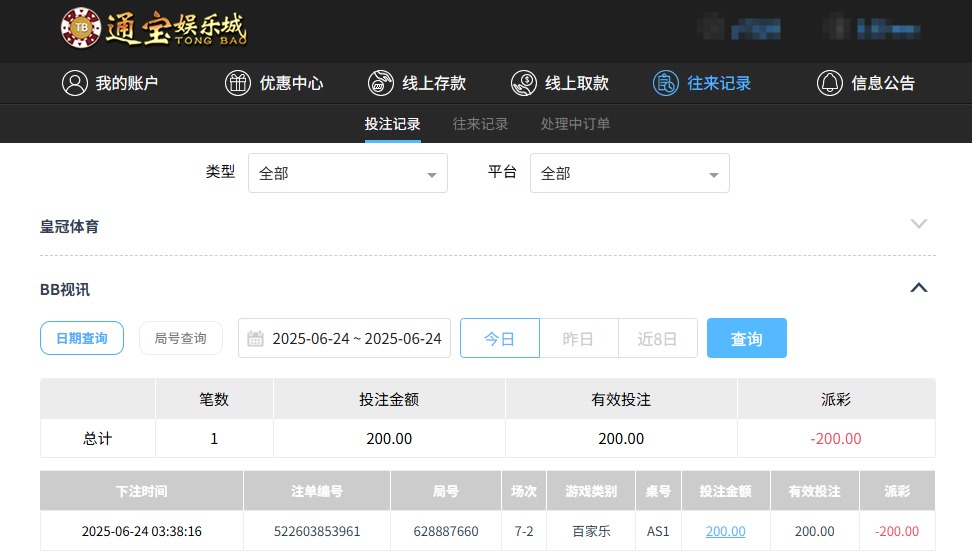Click the 局号 column header

click(x=446, y=491)
